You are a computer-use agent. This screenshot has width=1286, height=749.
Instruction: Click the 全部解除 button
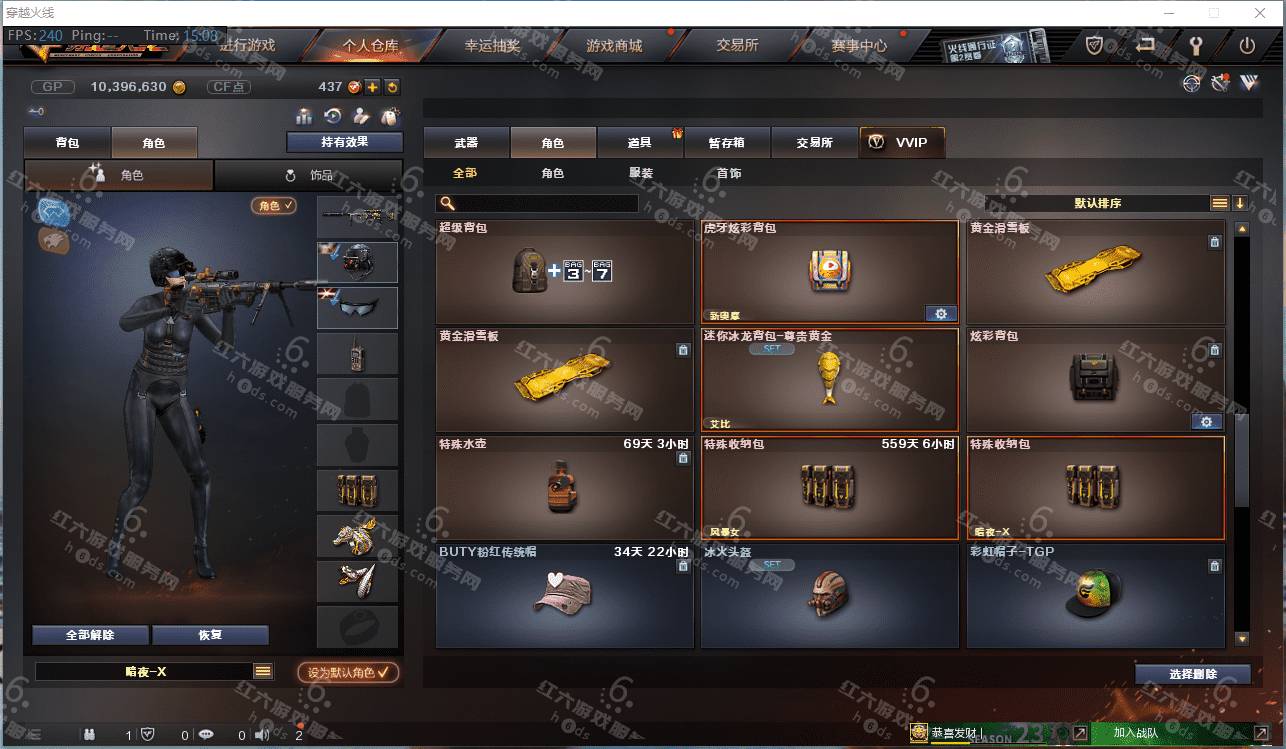coord(90,635)
